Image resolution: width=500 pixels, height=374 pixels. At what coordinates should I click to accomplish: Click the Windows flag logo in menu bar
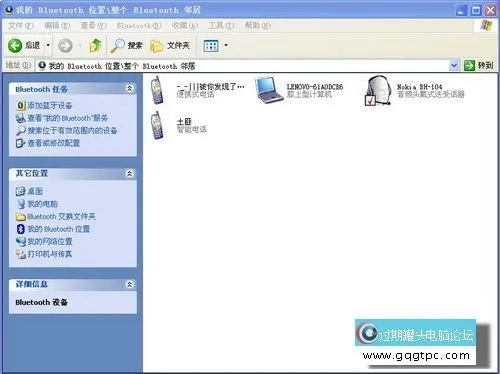click(x=486, y=25)
